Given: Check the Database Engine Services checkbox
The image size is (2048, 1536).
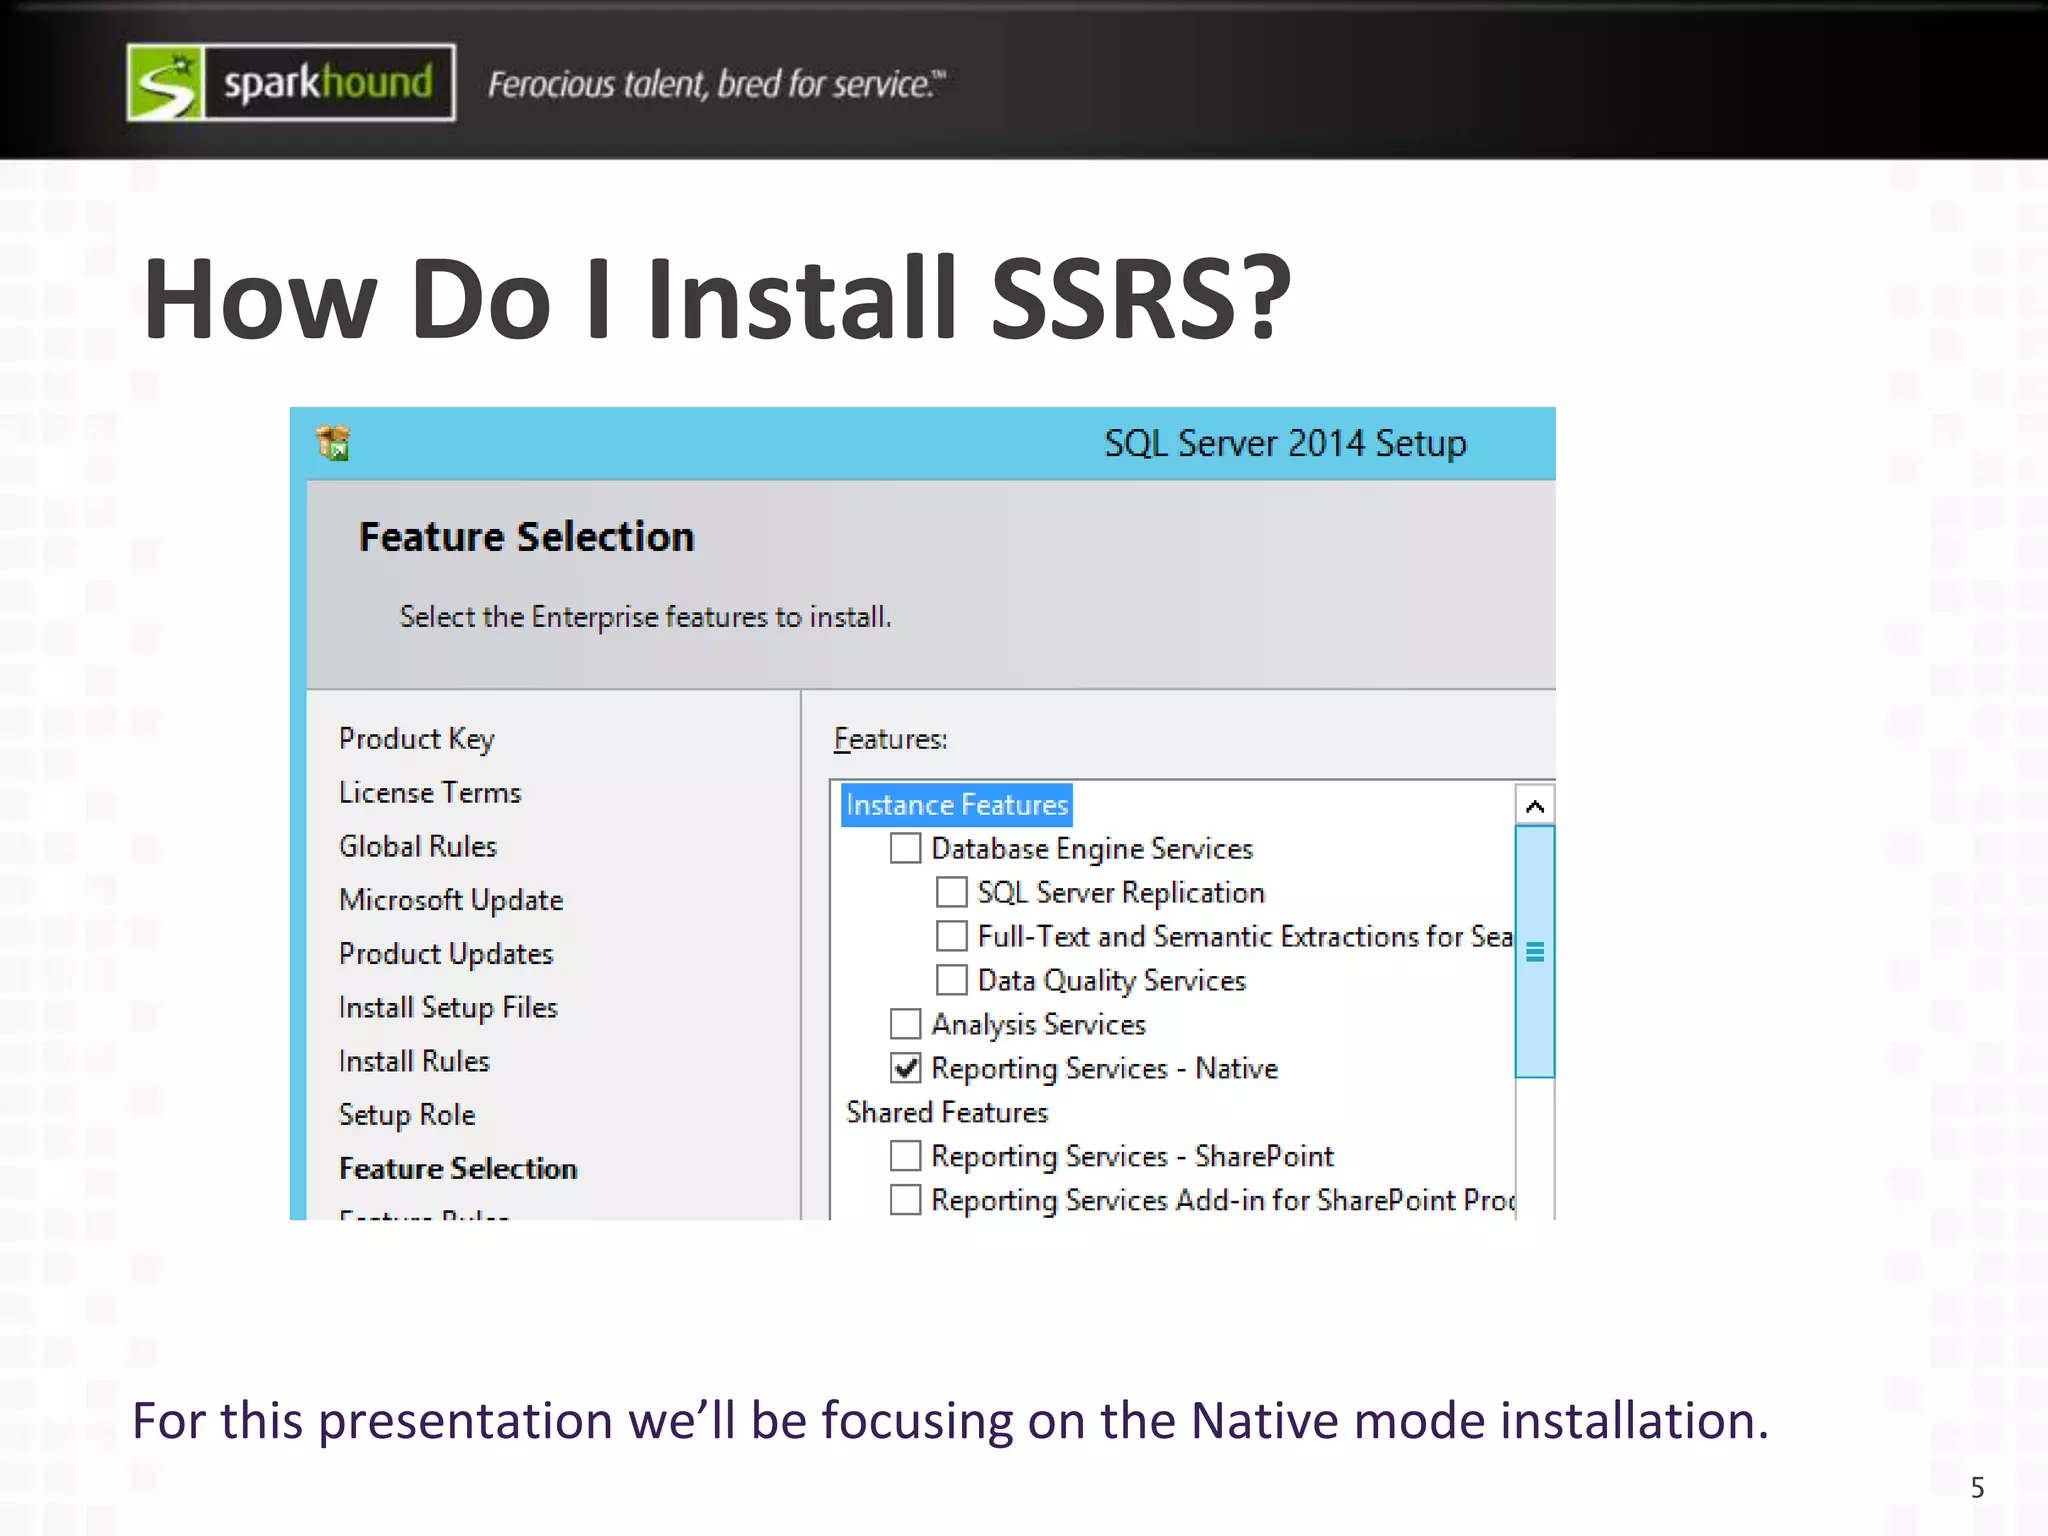Looking at the screenshot, I should coord(905,848).
